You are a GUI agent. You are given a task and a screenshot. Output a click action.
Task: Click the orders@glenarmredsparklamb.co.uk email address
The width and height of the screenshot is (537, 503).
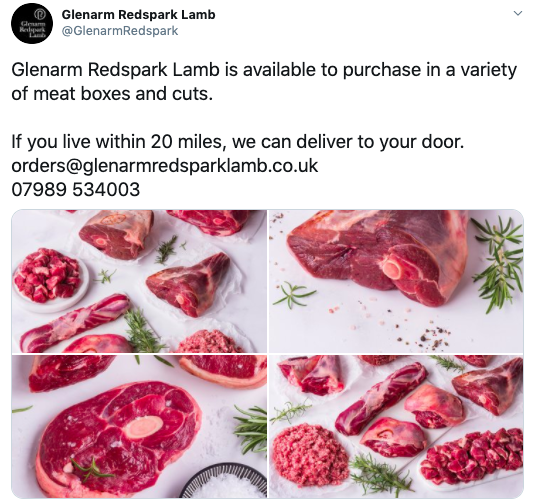tap(165, 166)
